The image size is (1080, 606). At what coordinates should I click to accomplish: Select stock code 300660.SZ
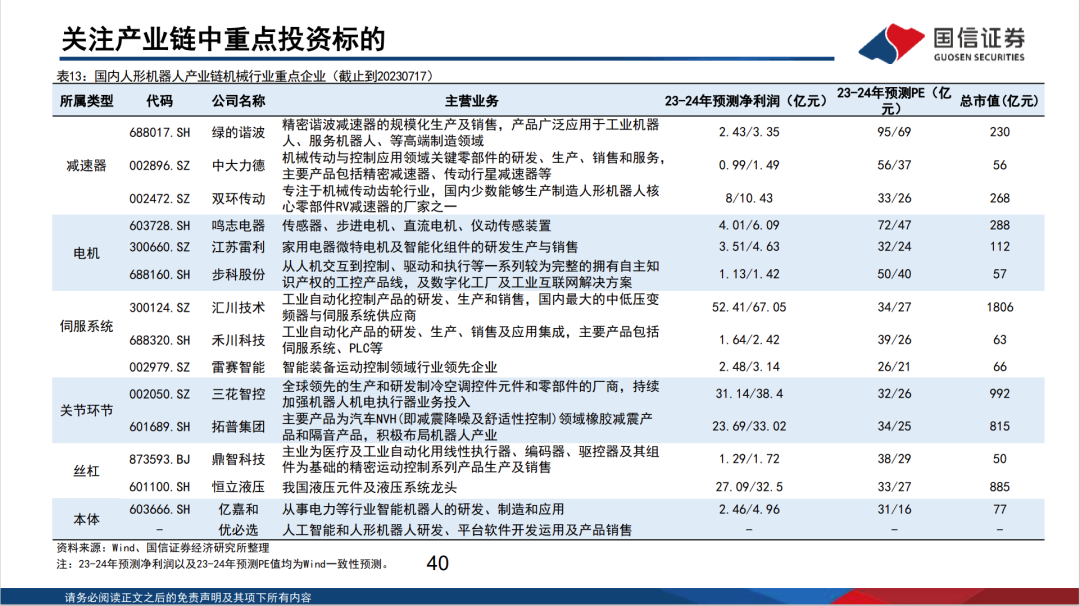pyautogui.click(x=160, y=247)
